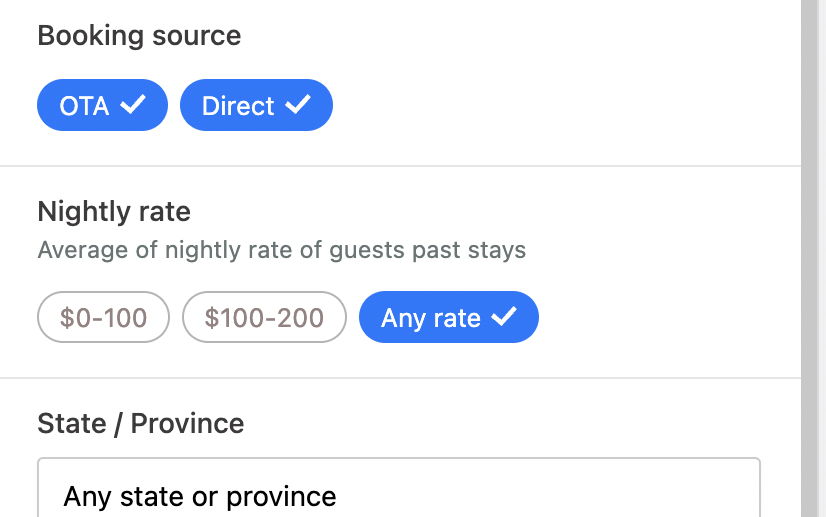This screenshot has height=517, width=826.
Task: Click the checkmark icon on Direct chip
Action: [298, 105]
